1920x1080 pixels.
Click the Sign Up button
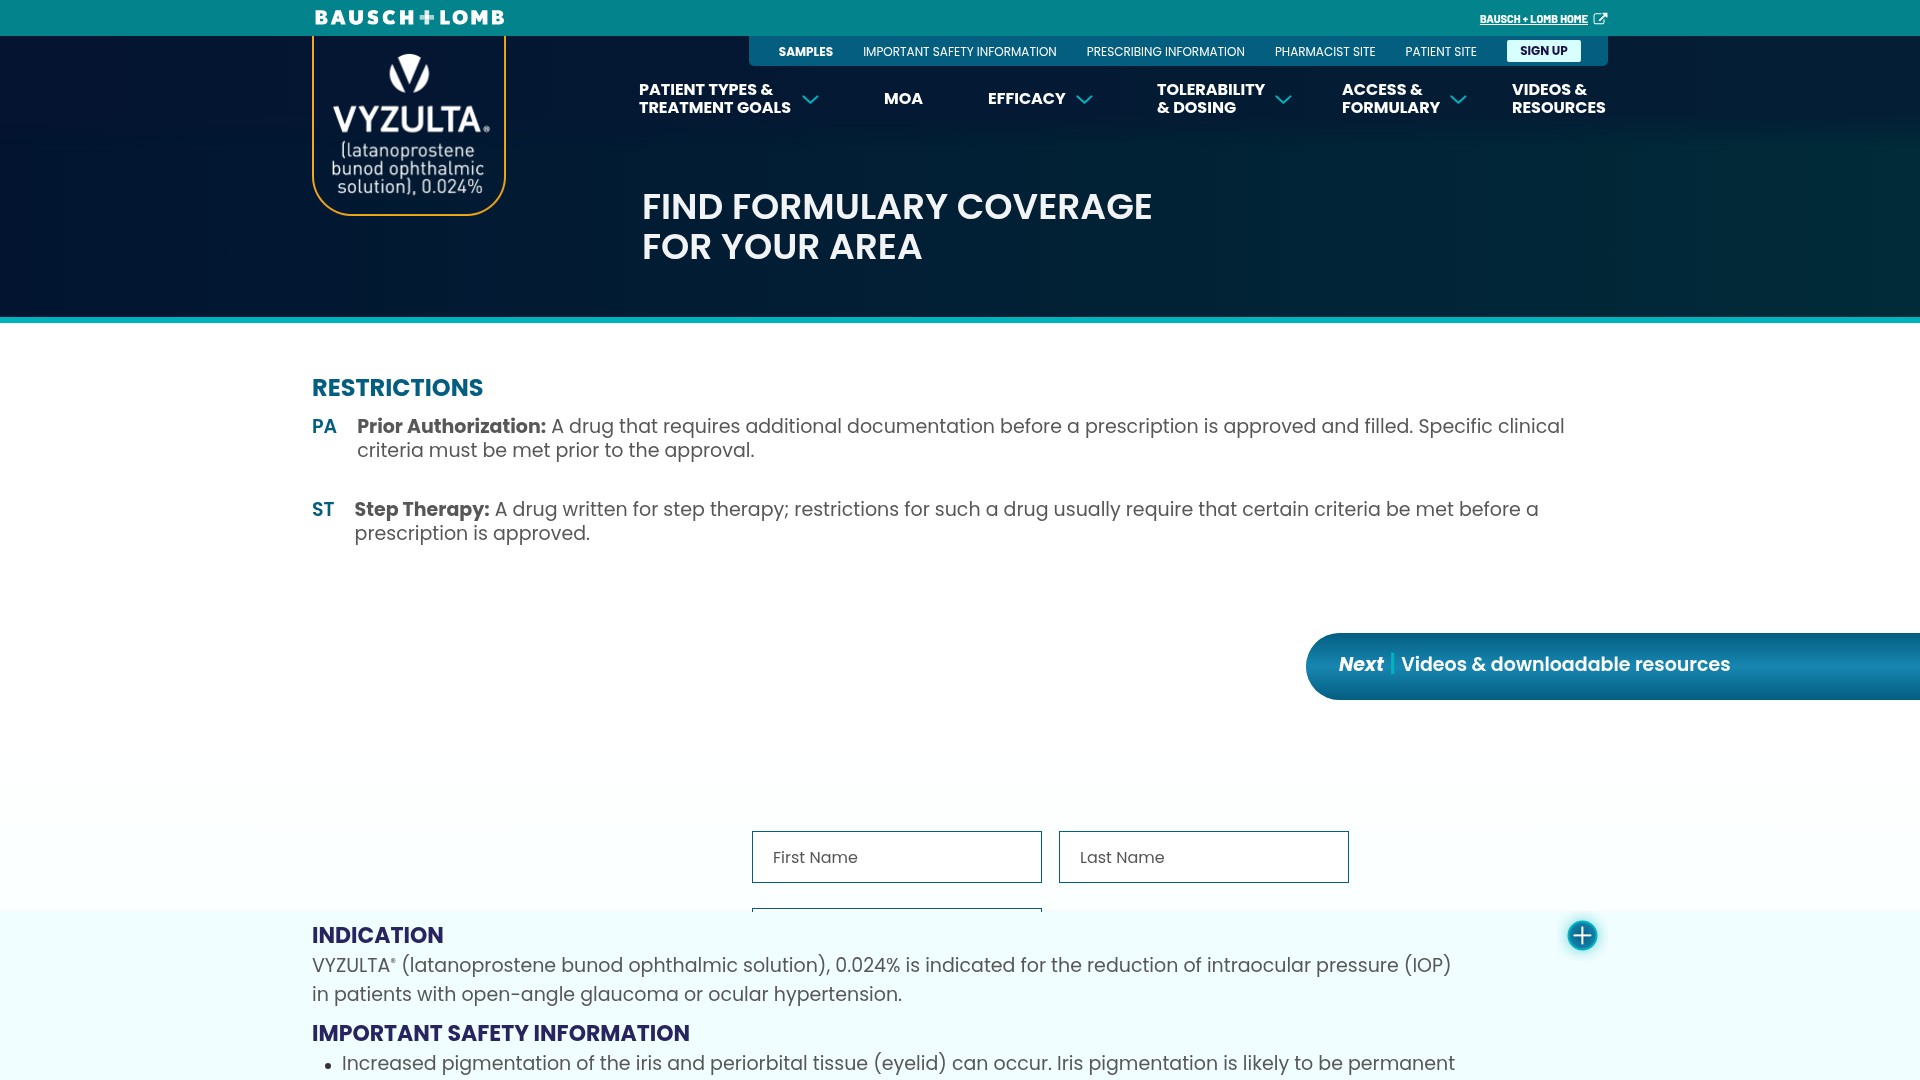click(1543, 51)
